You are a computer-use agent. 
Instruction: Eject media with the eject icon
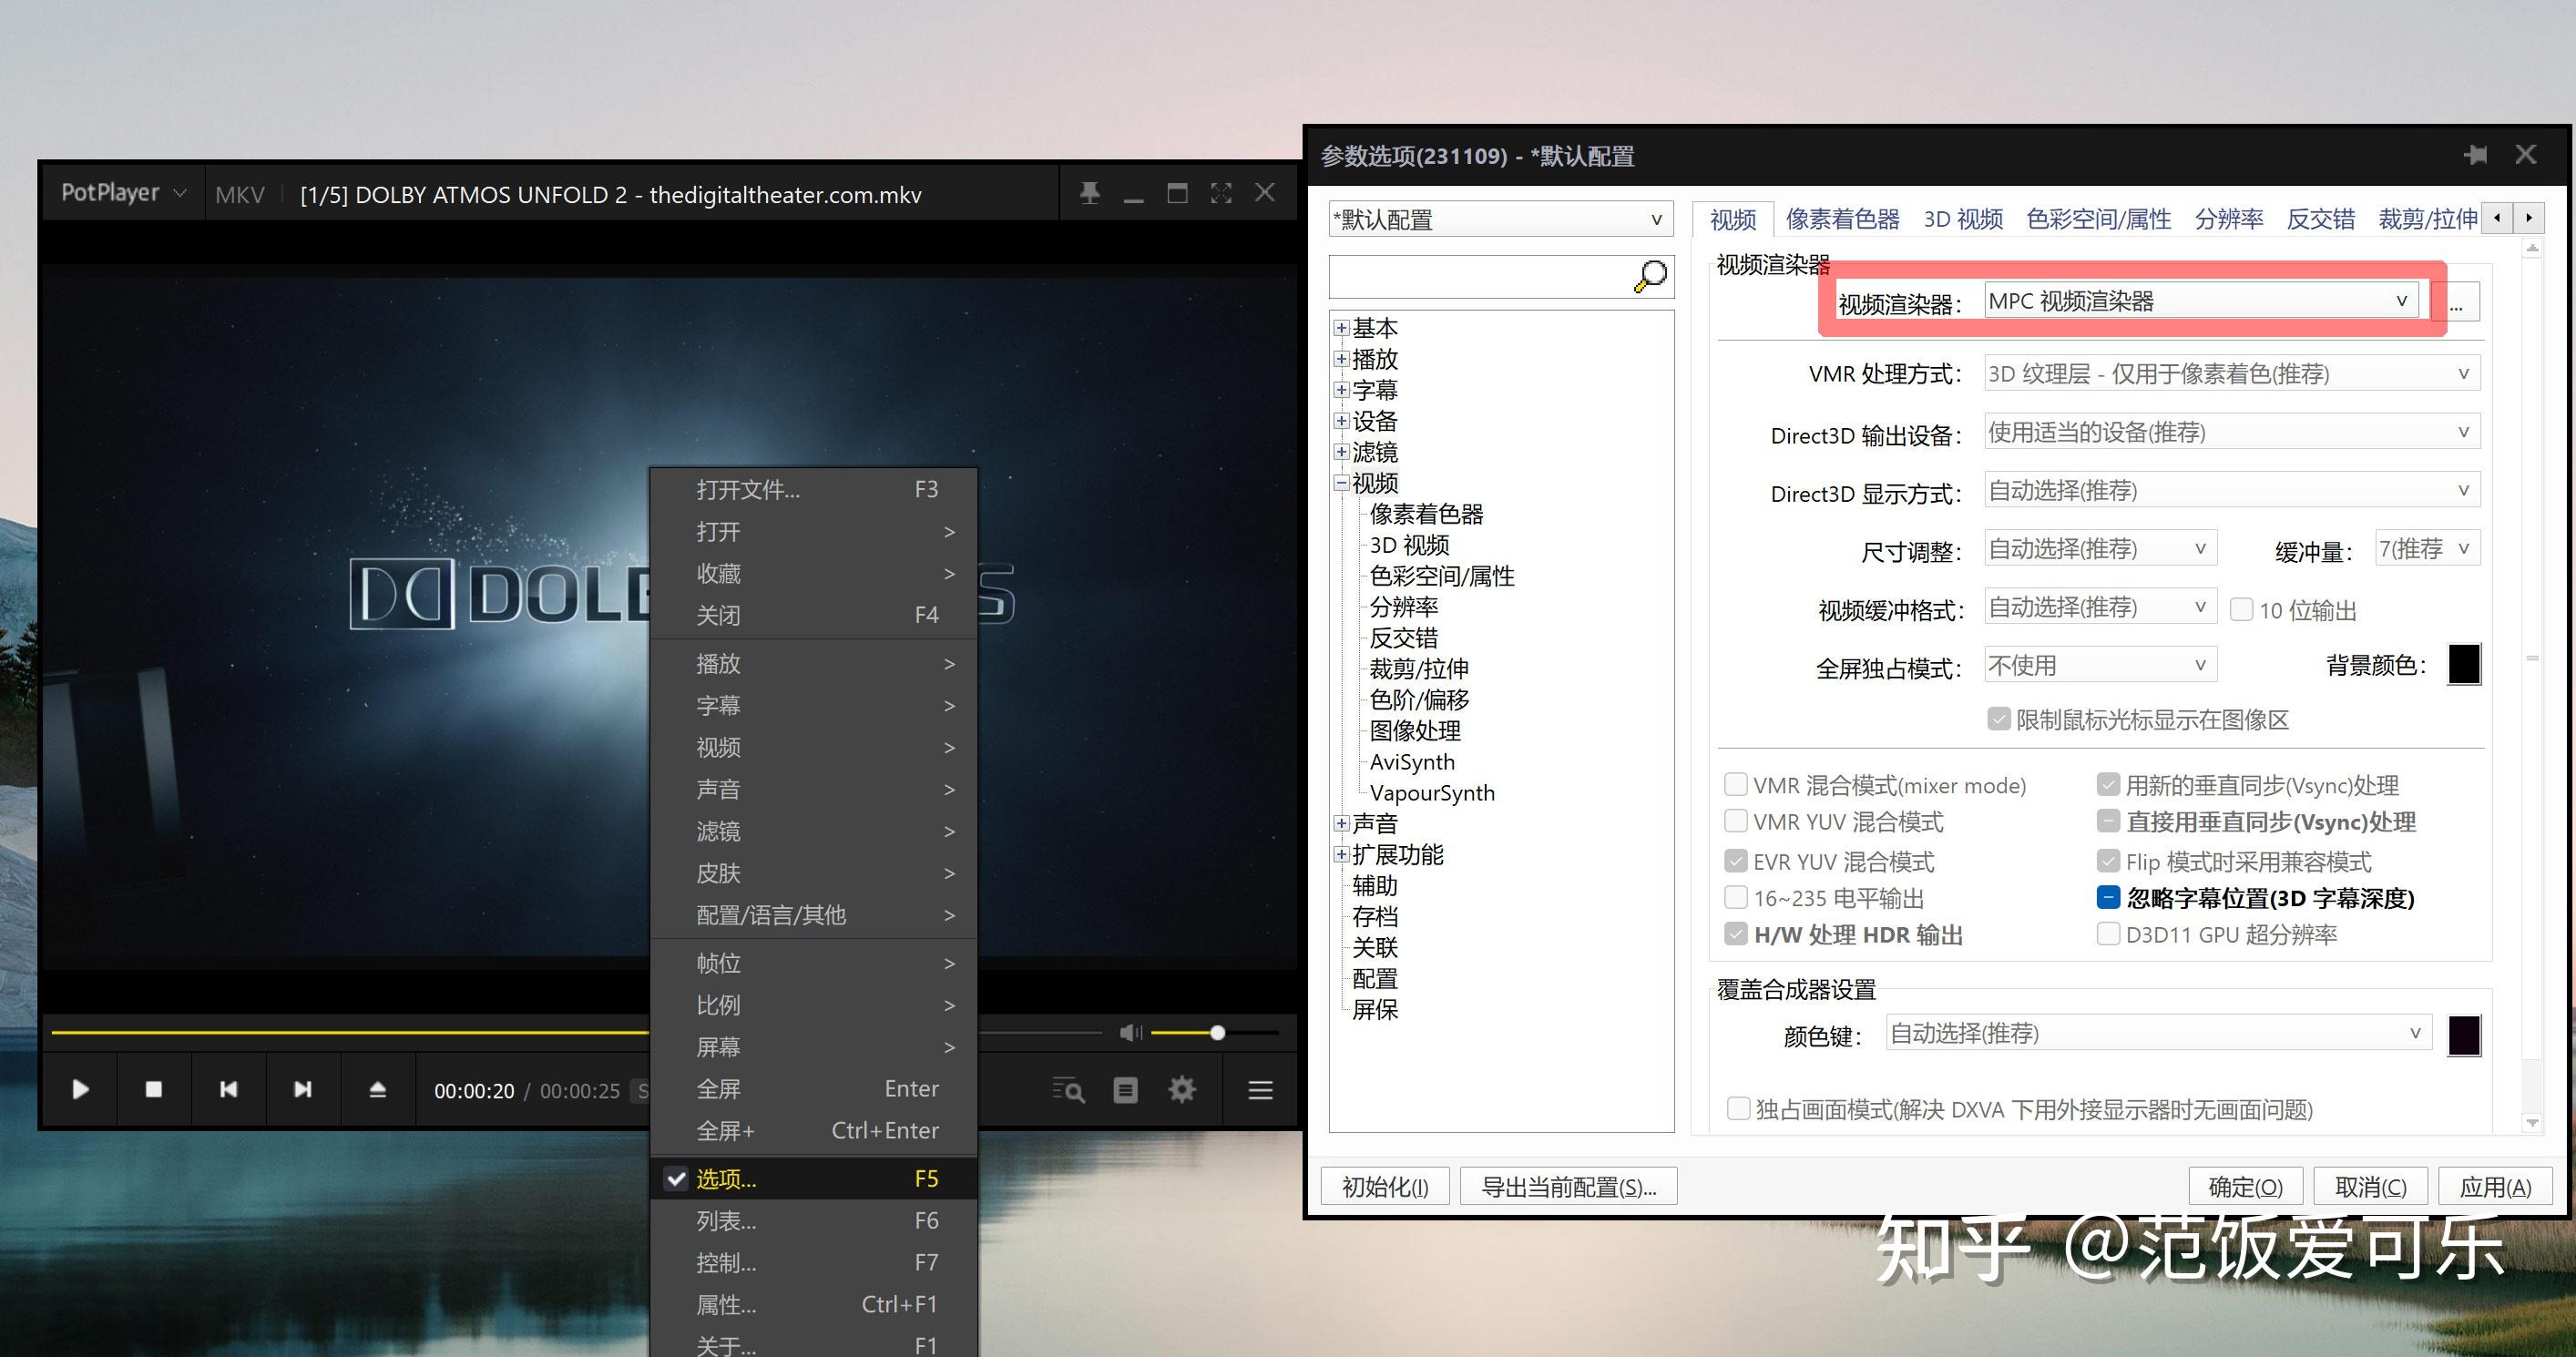click(x=378, y=1089)
